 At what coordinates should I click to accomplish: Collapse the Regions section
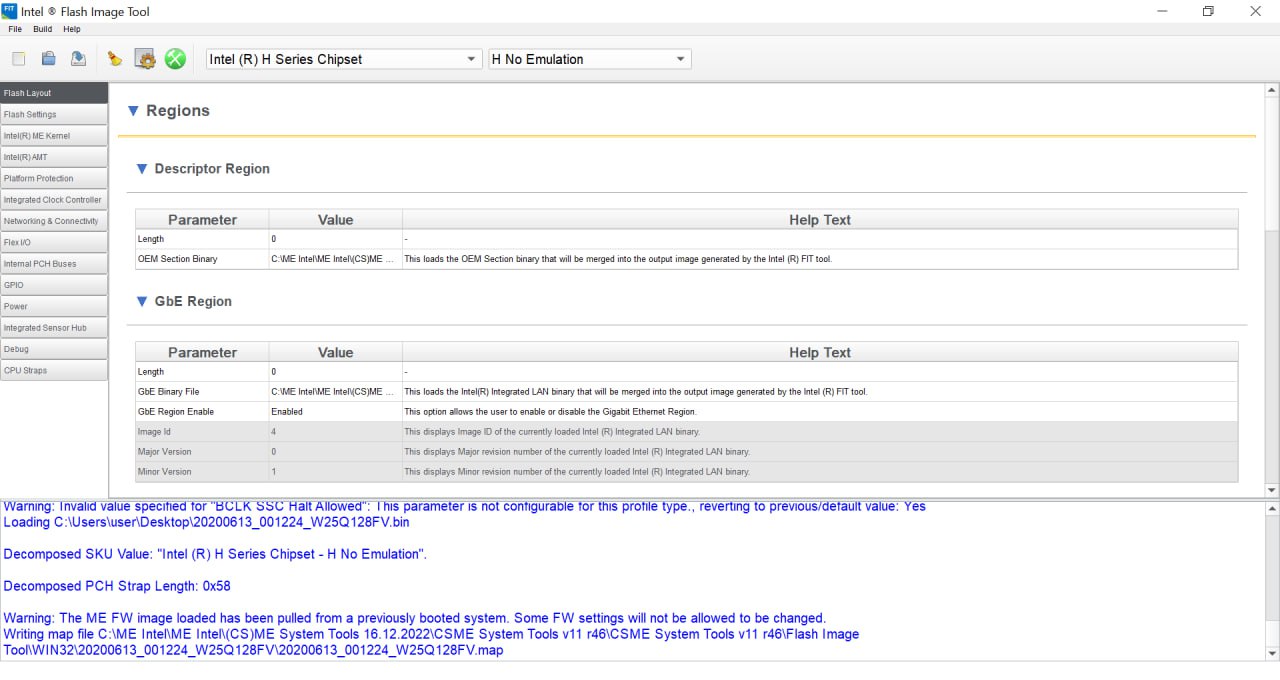(133, 111)
